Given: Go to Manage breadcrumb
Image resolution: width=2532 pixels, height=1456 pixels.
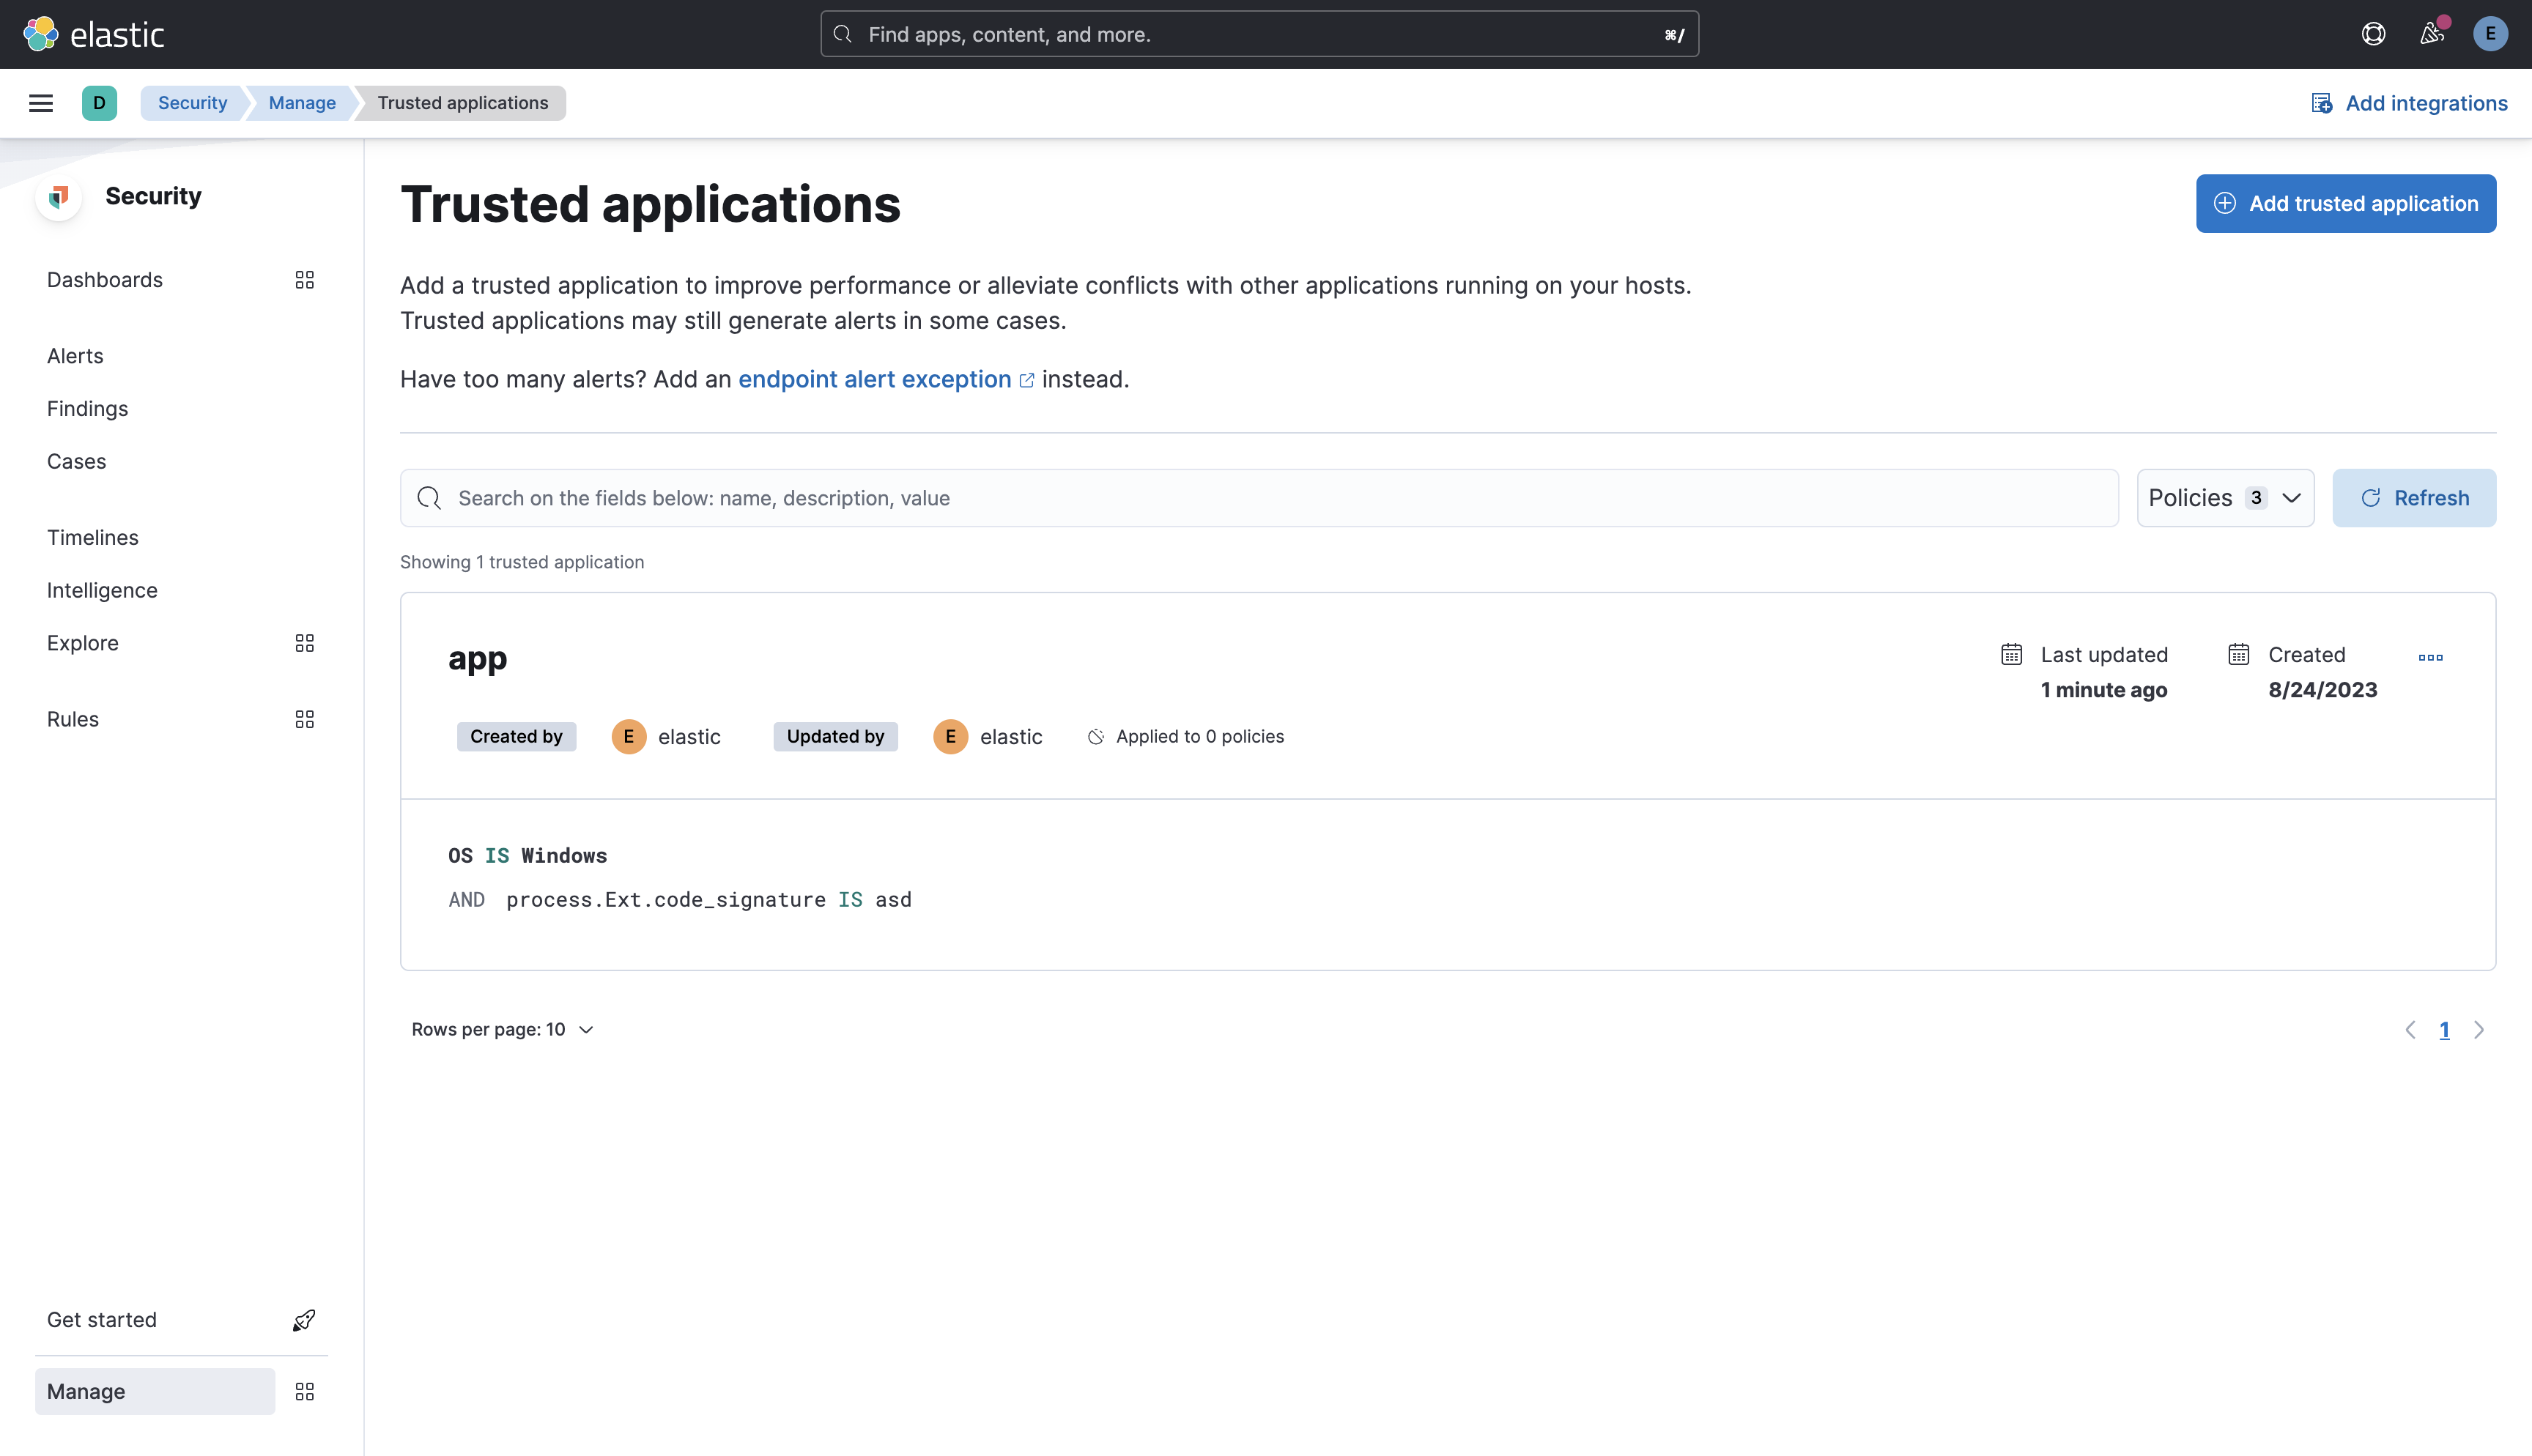Looking at the screenshot, I should pyautogui.click(x=302, y=103).
